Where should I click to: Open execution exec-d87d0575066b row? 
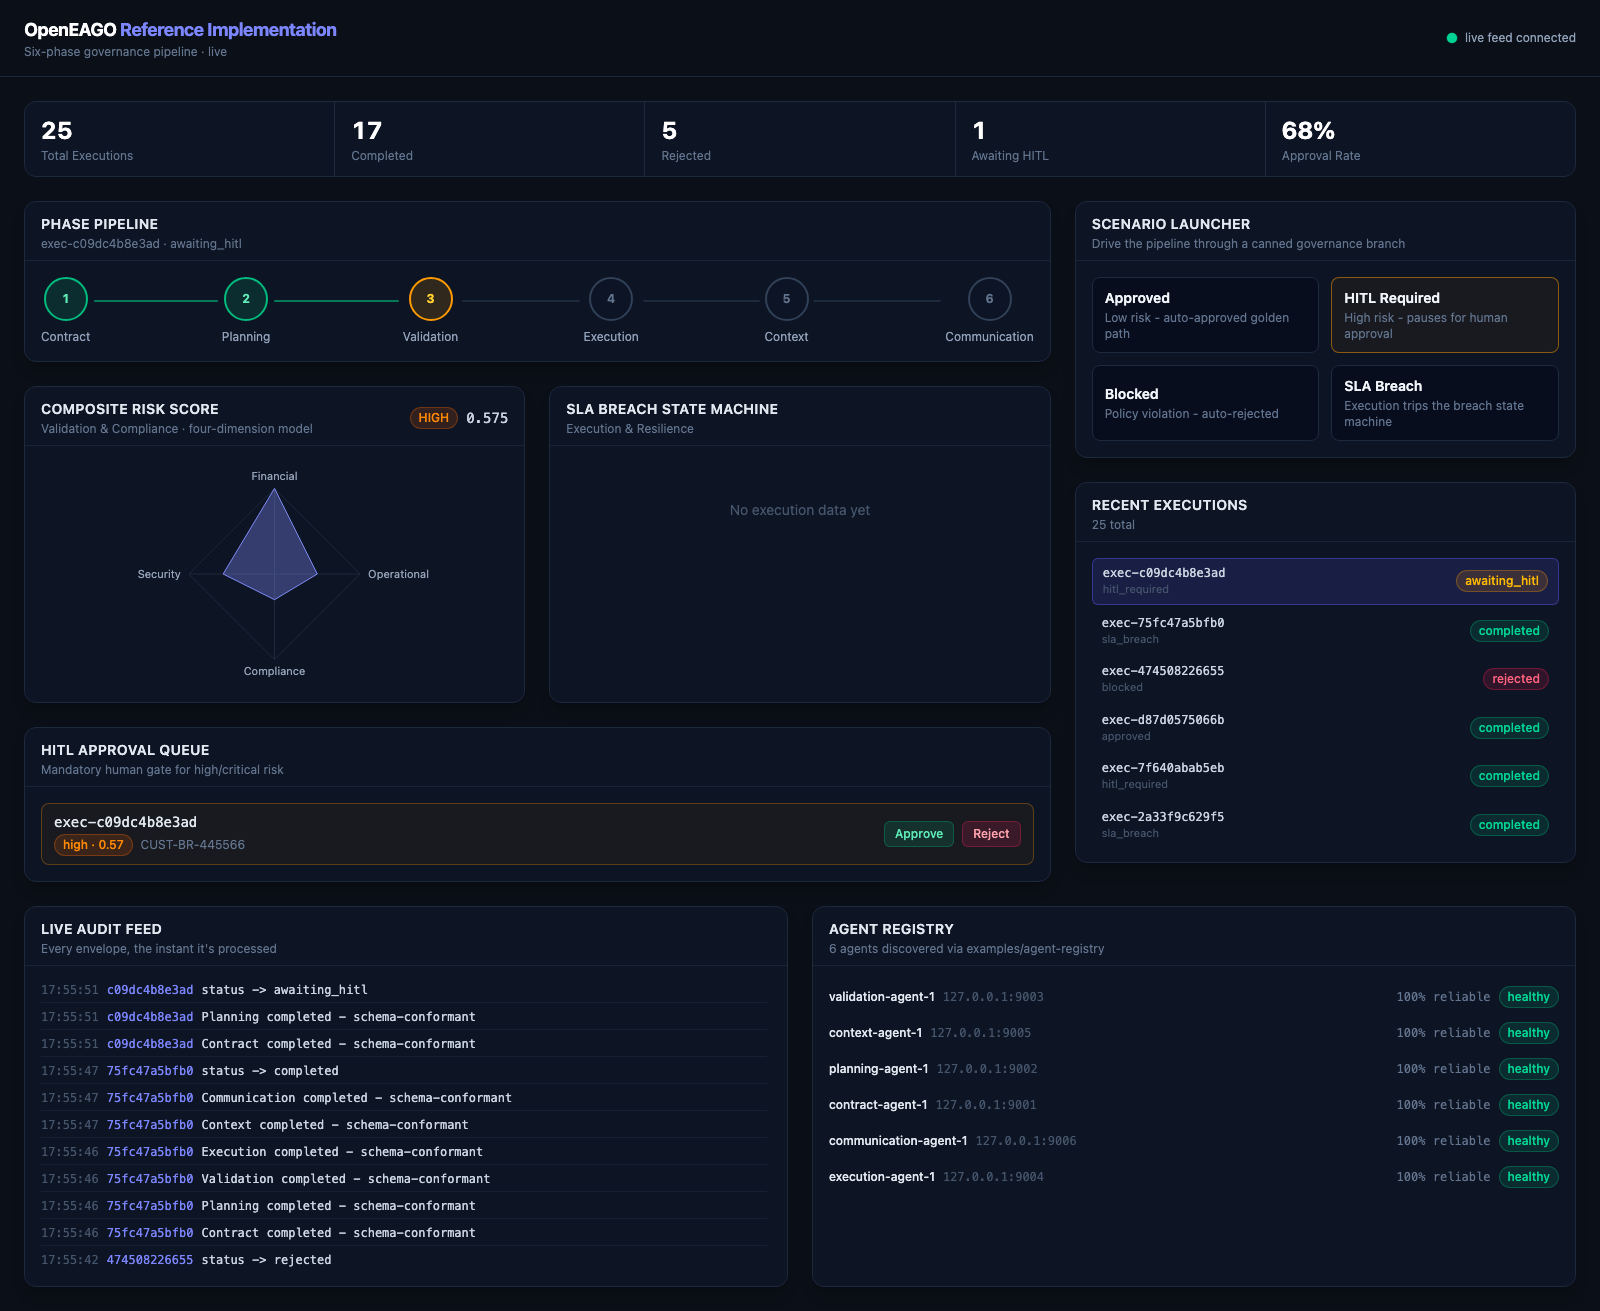[x=1325, y=727]
